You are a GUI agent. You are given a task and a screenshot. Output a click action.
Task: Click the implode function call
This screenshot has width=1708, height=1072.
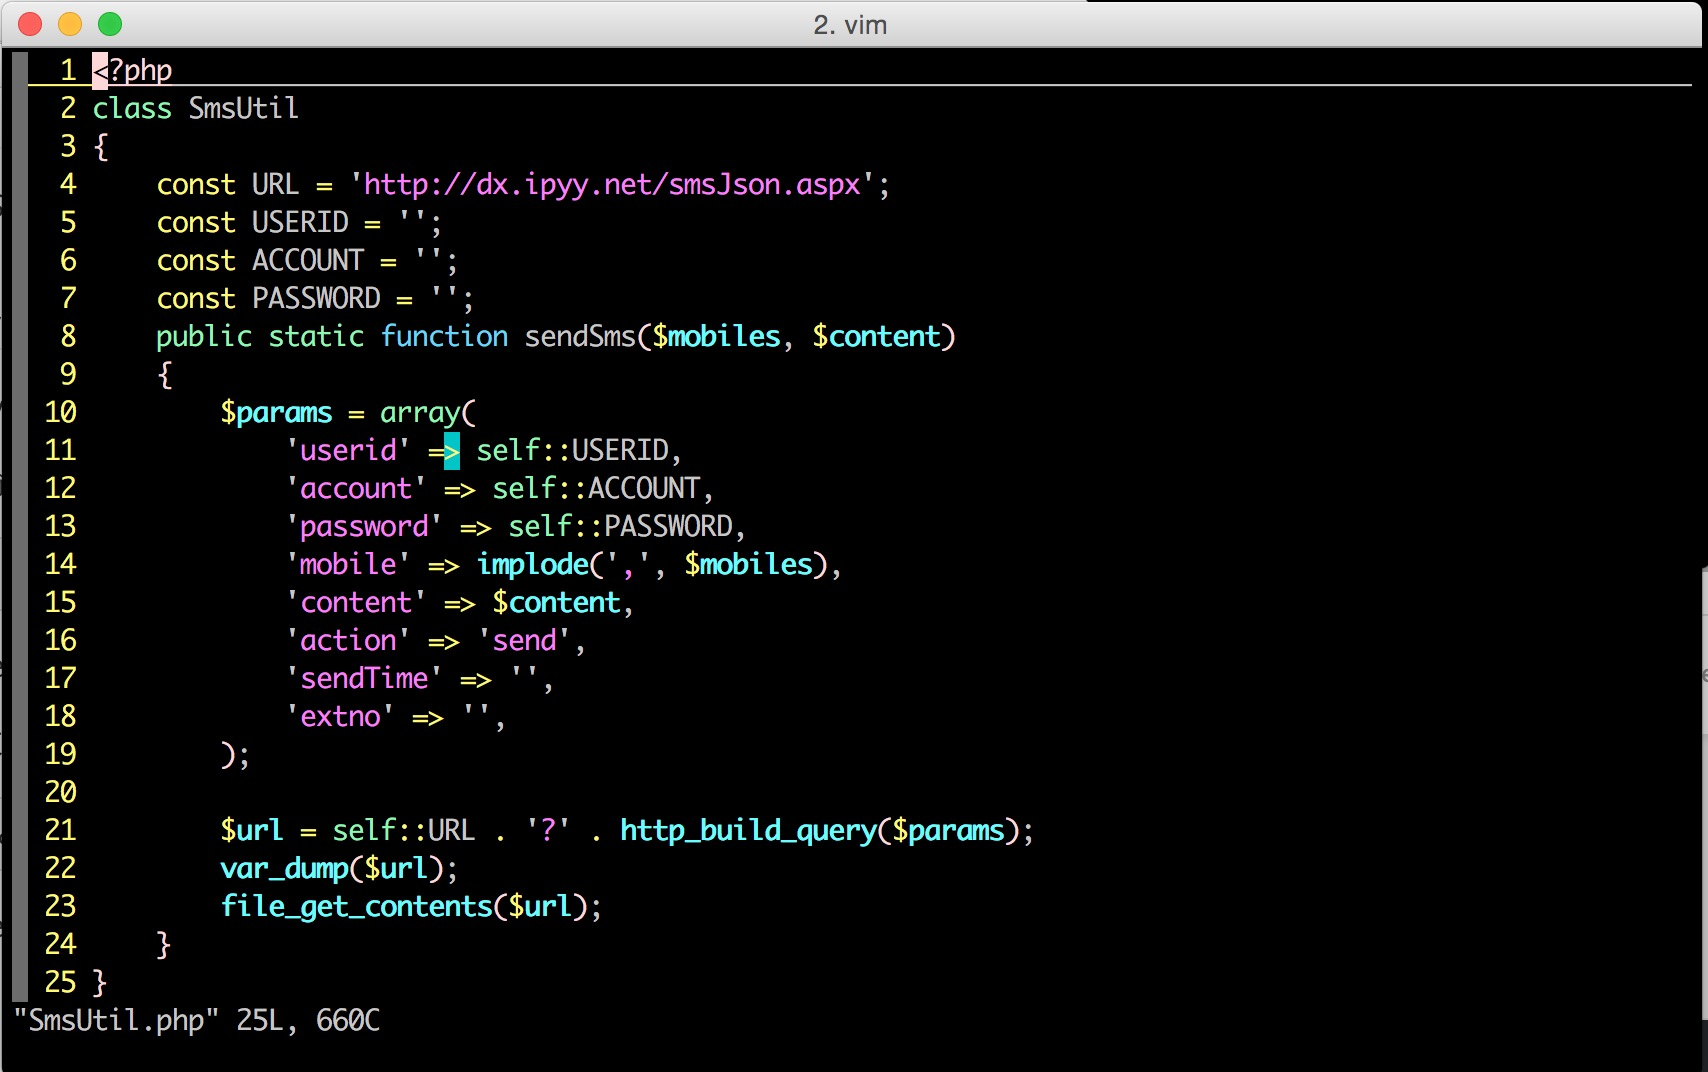pyautogui.click(x=533, y=565)
